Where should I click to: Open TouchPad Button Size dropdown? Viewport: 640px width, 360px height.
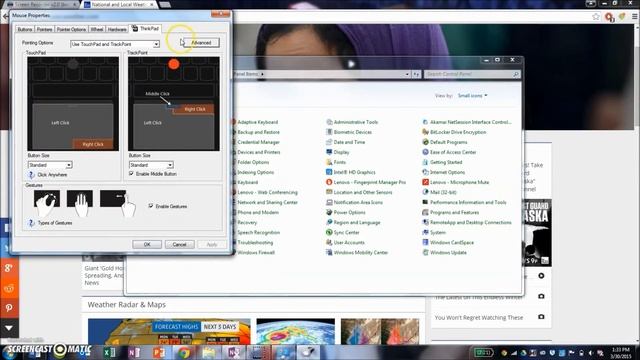click(50, 165)
